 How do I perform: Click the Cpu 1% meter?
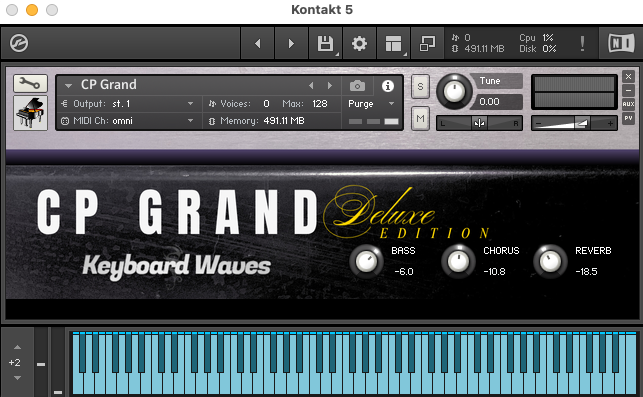click(537, 38)
